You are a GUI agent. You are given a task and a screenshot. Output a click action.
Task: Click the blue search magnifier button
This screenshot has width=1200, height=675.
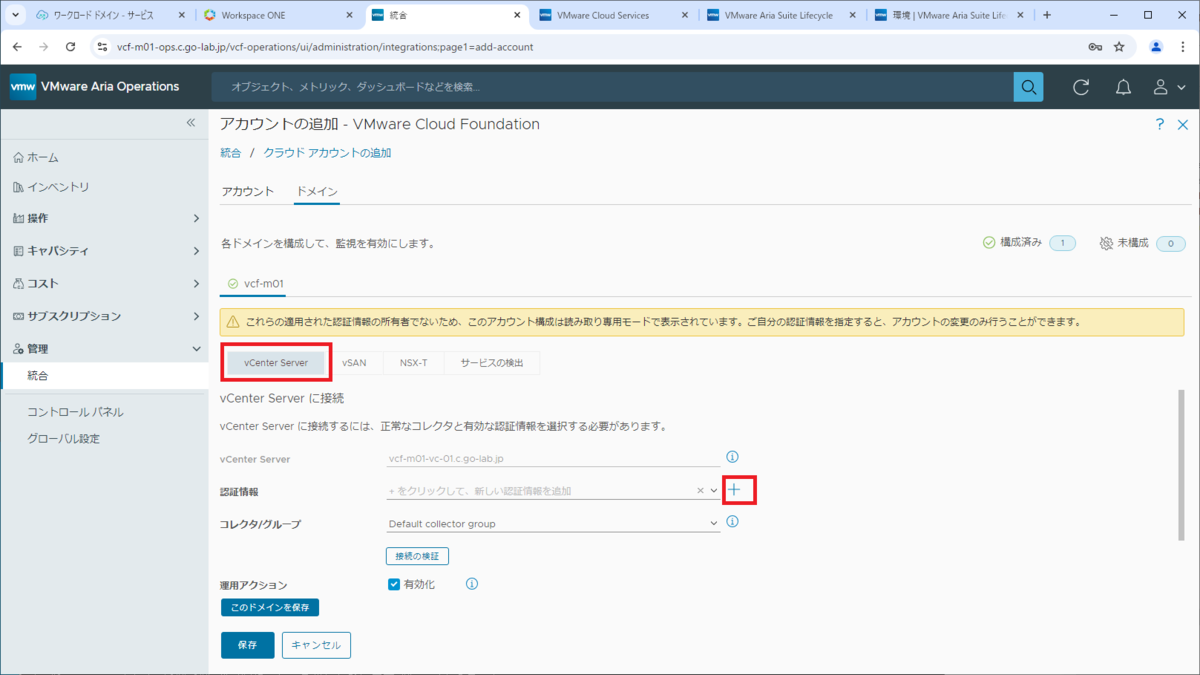click(x=1028, y=87)
